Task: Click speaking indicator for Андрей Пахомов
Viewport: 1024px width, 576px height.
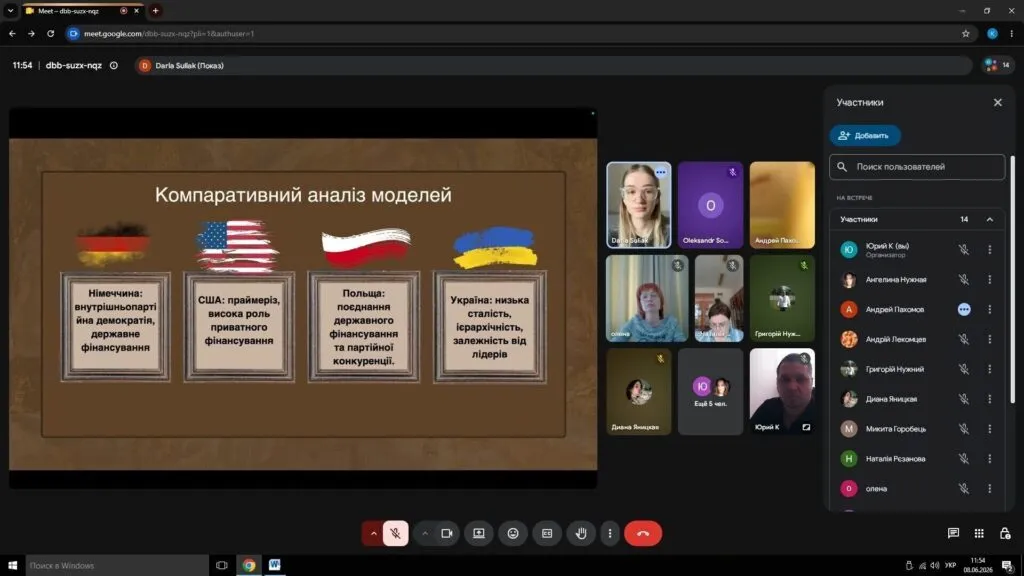Action: coord(964,310)
